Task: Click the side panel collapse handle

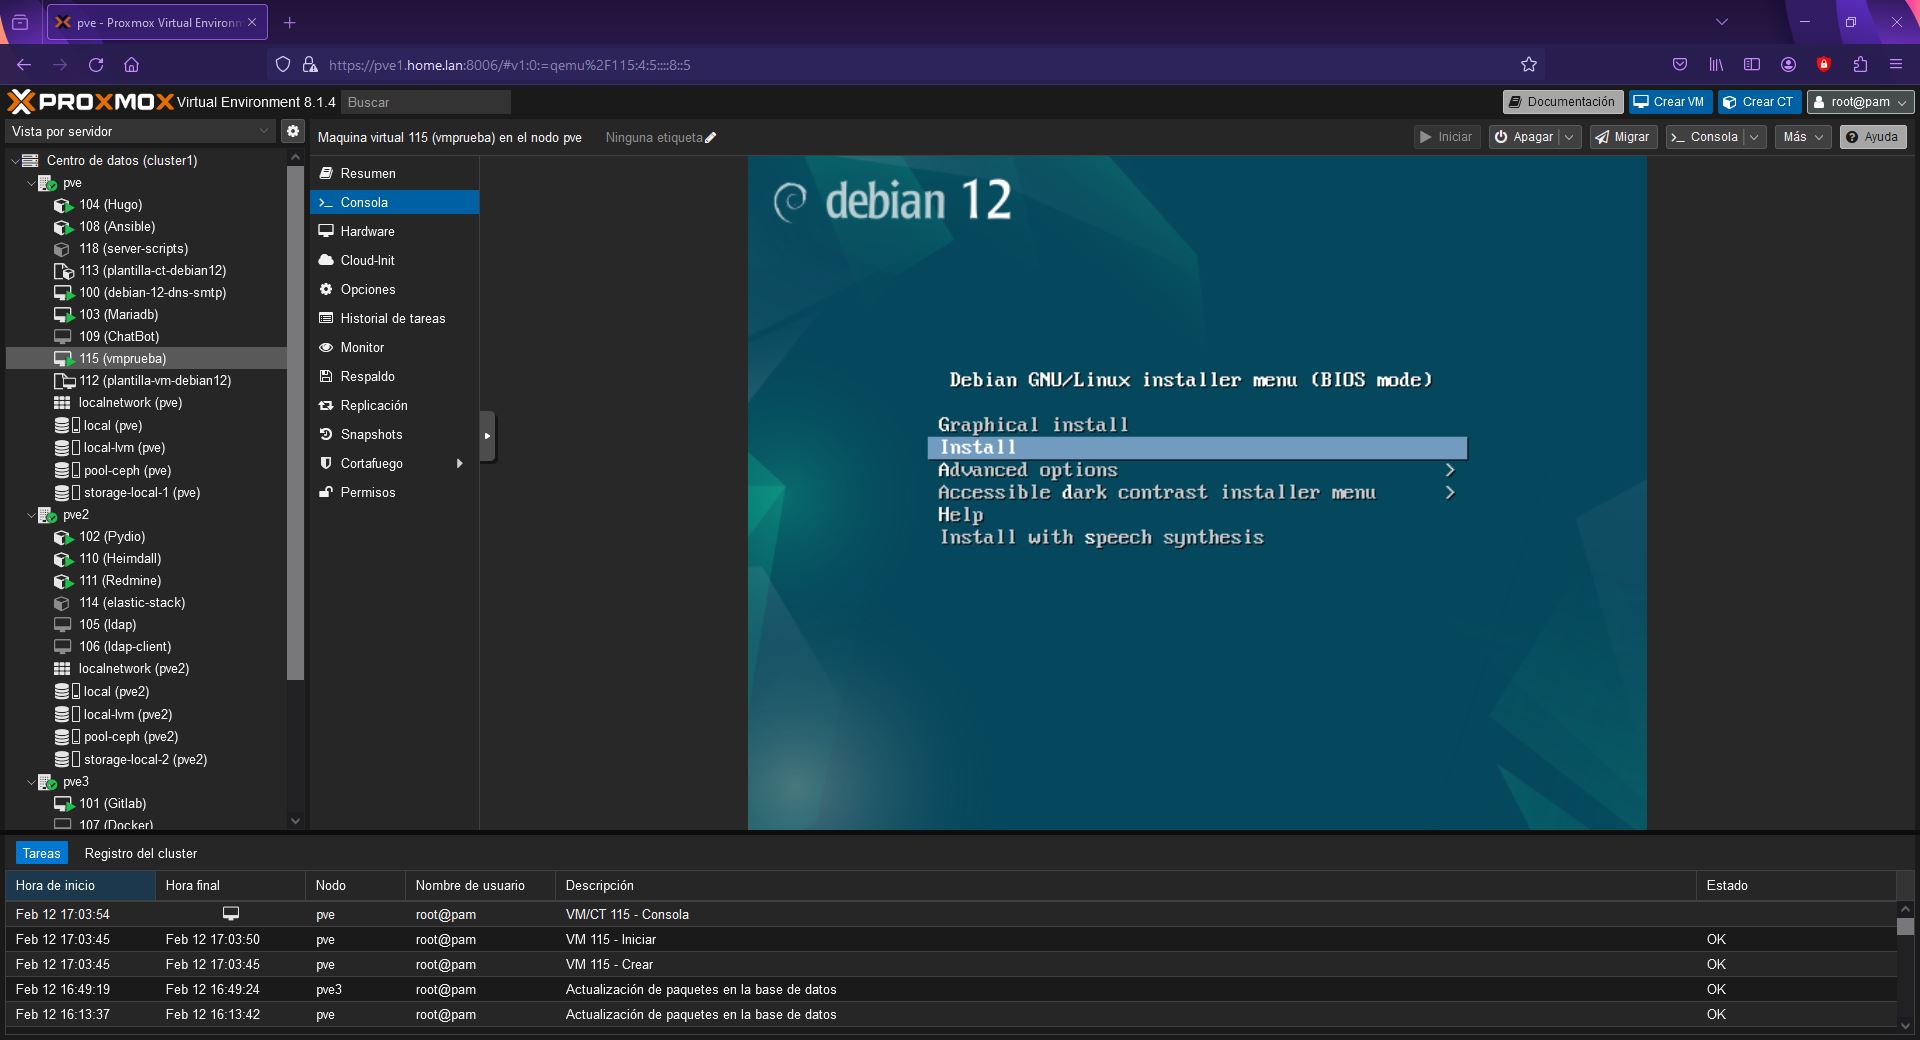Action: 487,436
